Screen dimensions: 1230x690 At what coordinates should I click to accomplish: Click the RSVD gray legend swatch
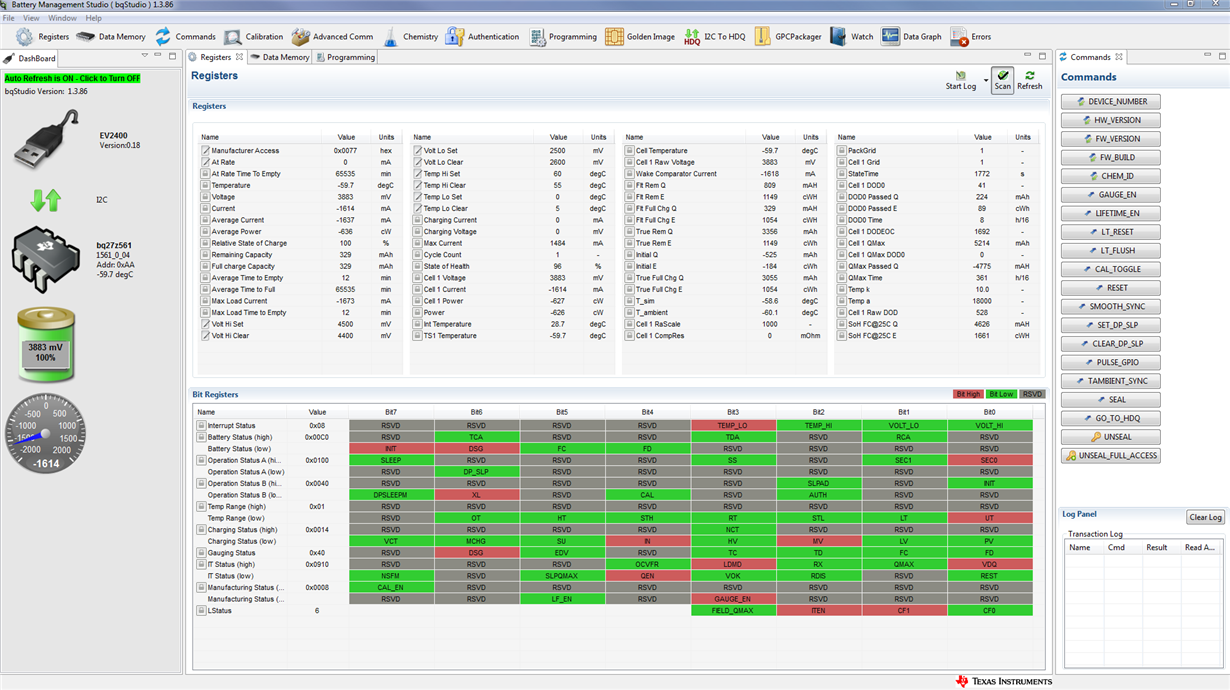pyautogui.click(x=1032, y=394)
